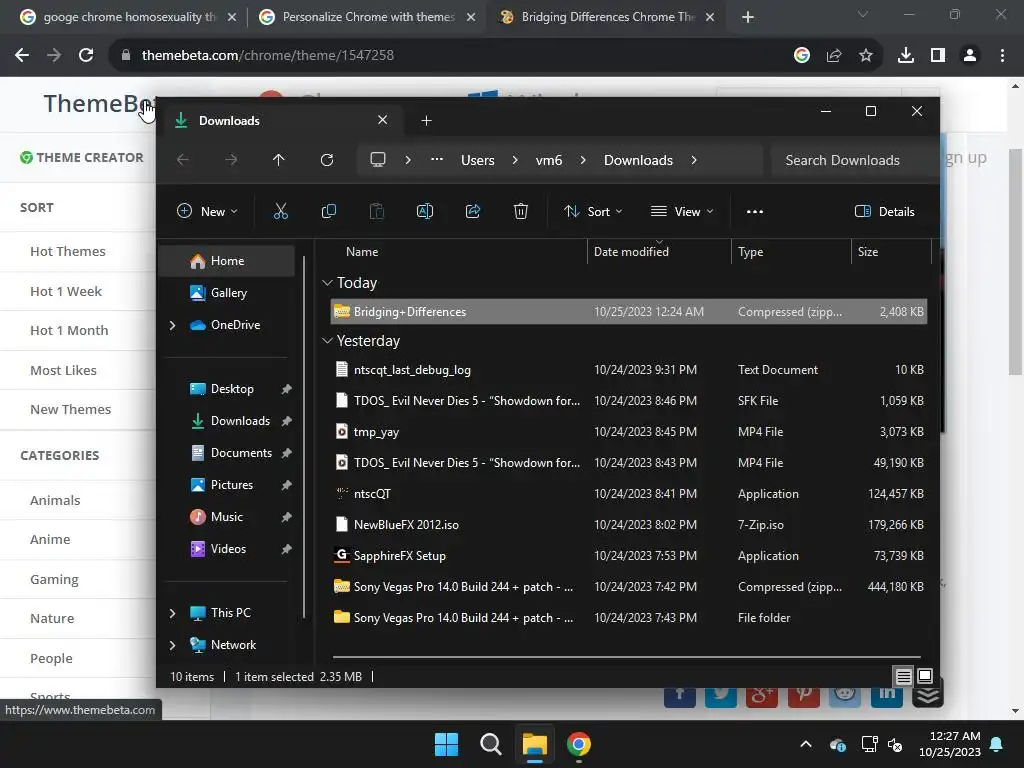The image size is (1024, 768).
Task: Click the Delete trash can icon
Action: pos(520,211)
